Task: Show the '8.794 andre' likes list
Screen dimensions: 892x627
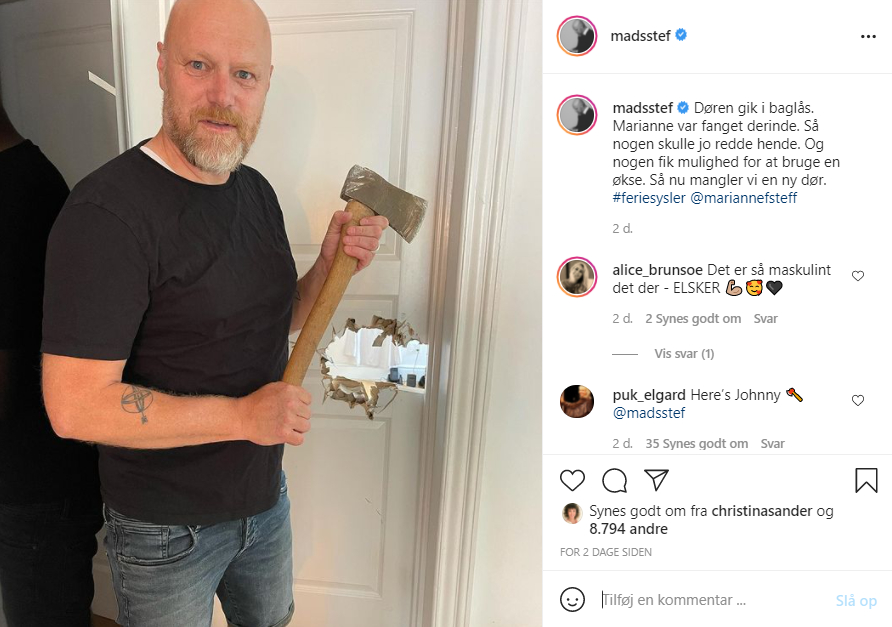Action: pos(628,529)
